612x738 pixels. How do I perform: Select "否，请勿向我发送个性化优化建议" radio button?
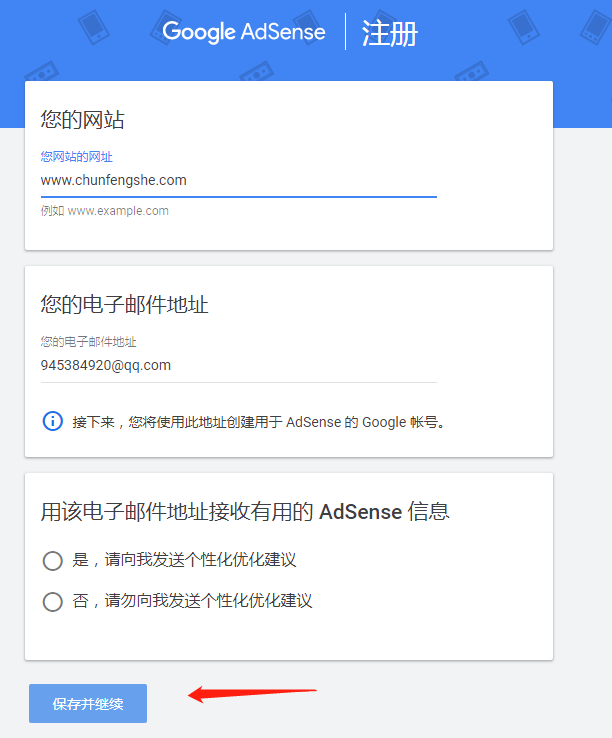coord(53,602)
